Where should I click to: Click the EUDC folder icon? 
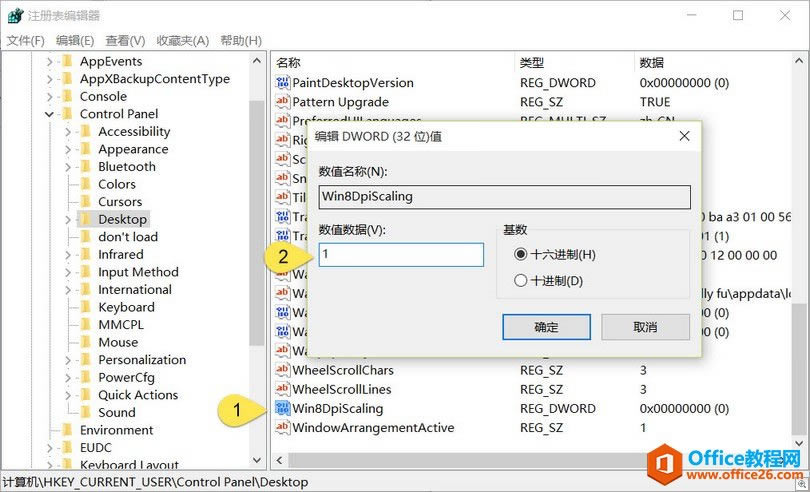tap(67, 448)
